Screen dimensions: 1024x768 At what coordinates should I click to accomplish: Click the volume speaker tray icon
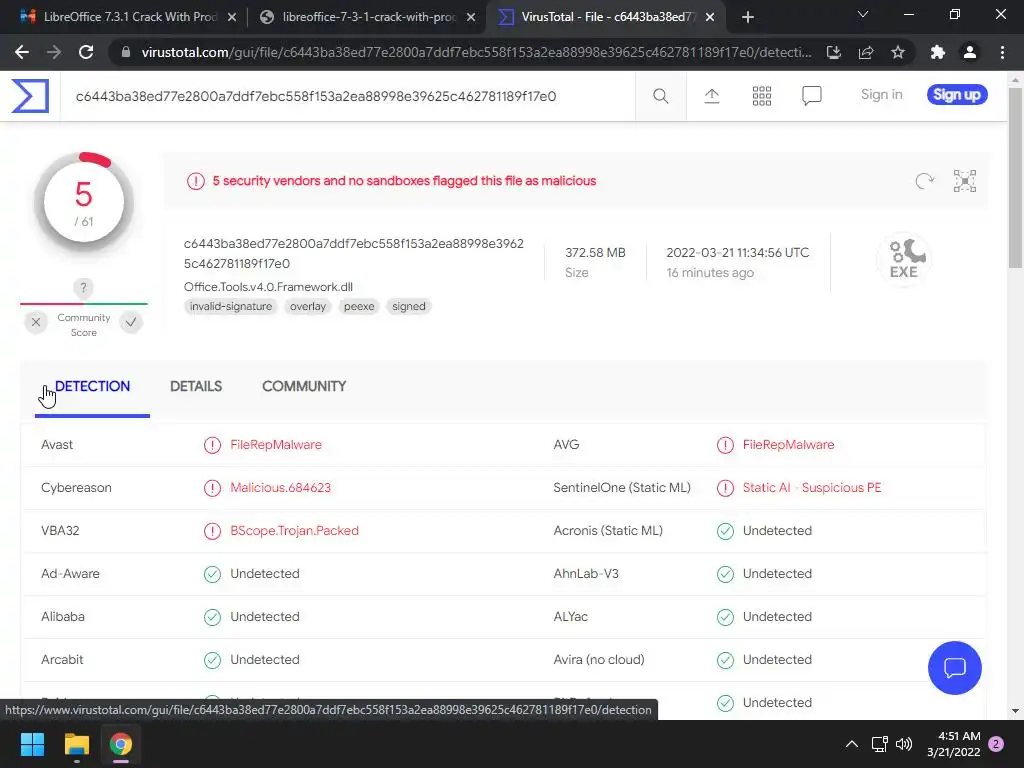(x=904, y=744)
